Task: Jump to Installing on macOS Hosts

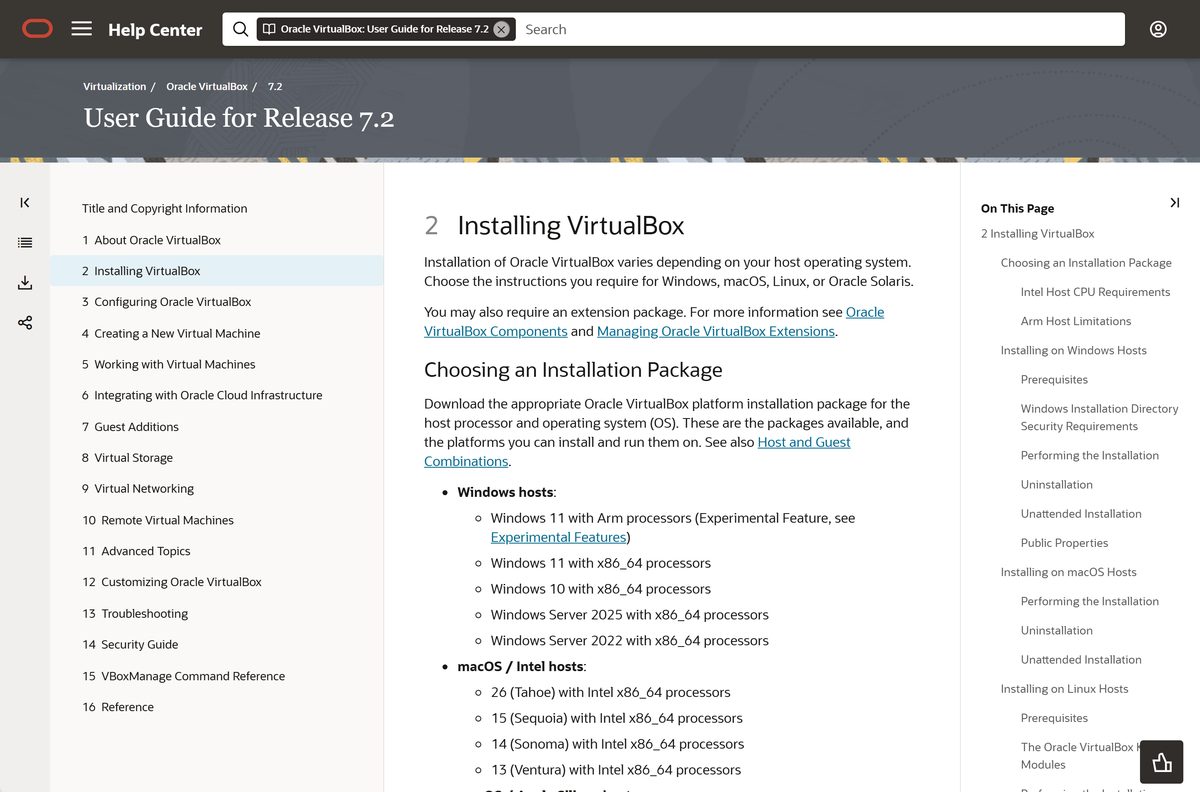Action: tap(1069, 572)
